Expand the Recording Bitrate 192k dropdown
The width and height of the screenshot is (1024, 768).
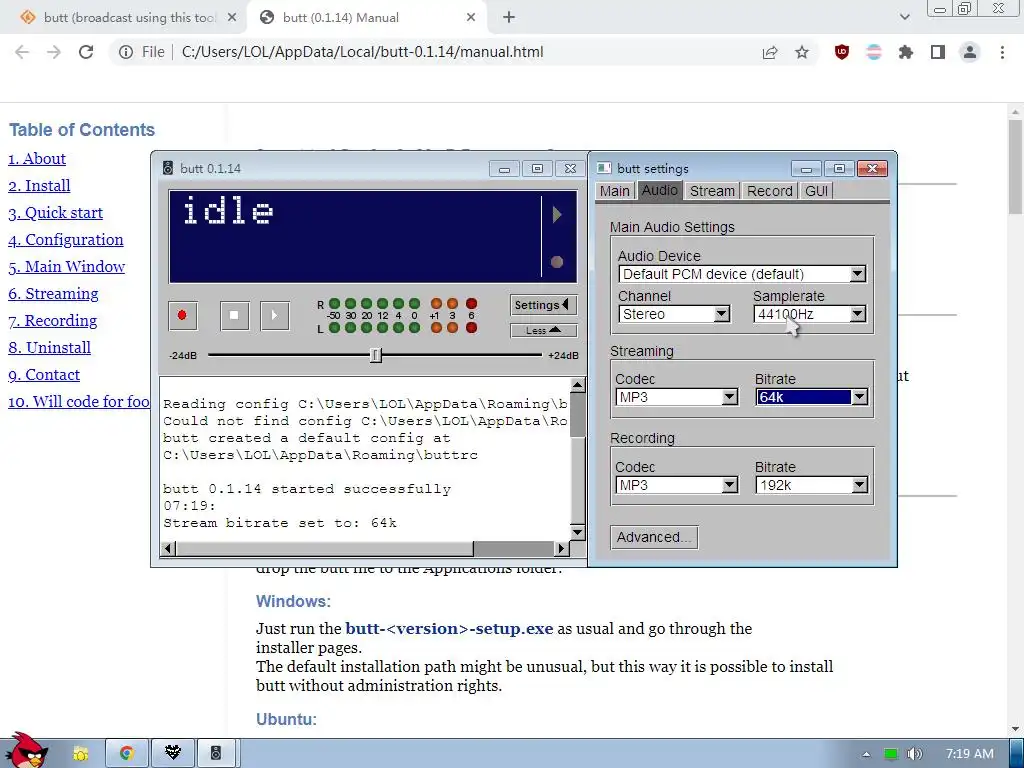812,485
